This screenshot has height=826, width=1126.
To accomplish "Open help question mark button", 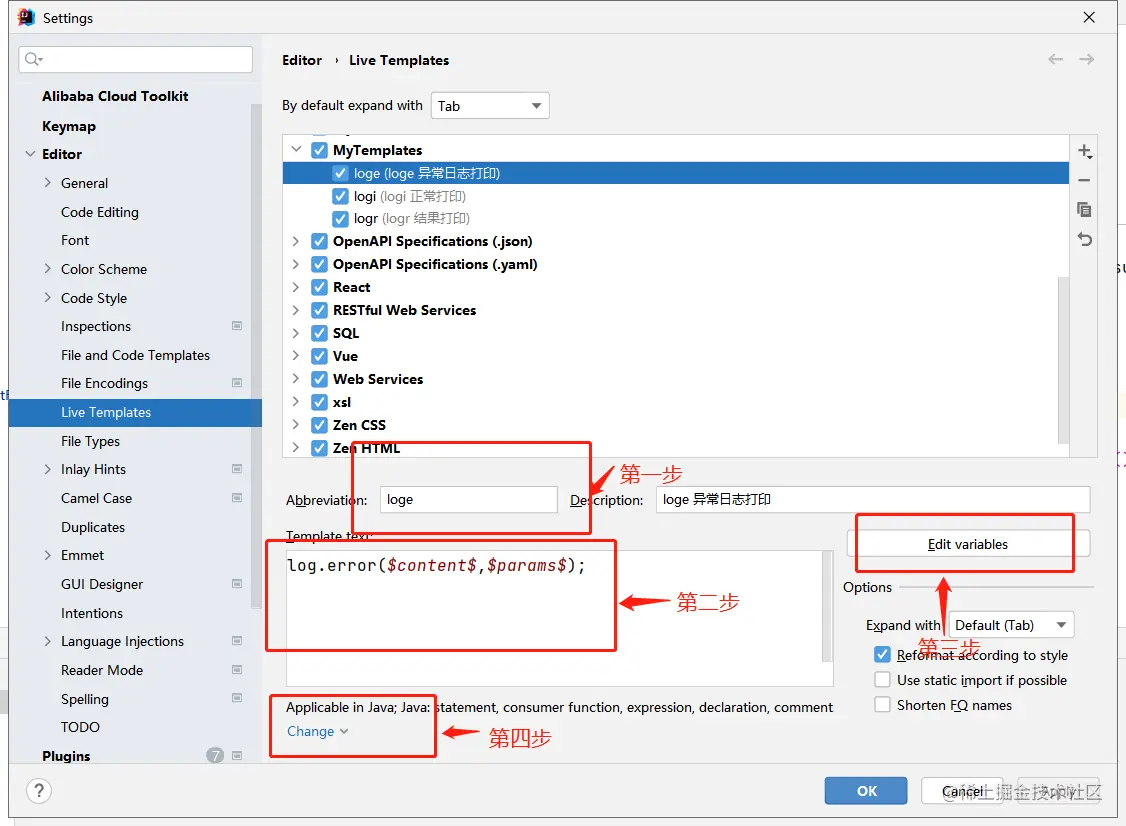I will point(39,791).
